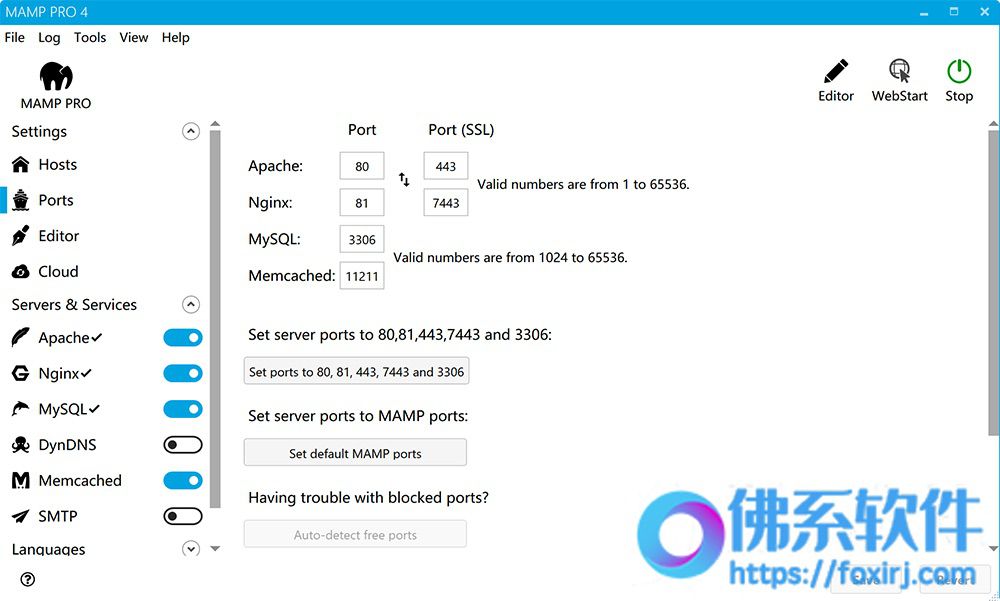Open the Tools menu

[90, 38]
